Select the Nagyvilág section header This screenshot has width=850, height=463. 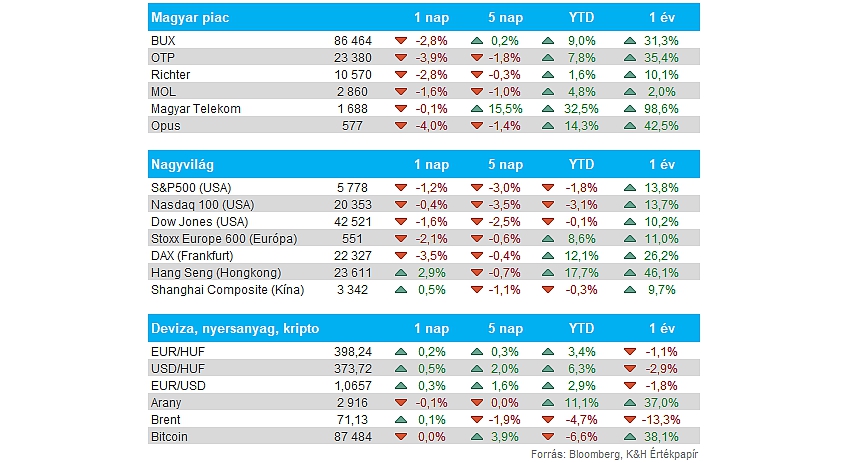pyautogui.click(x=424, y=164)
